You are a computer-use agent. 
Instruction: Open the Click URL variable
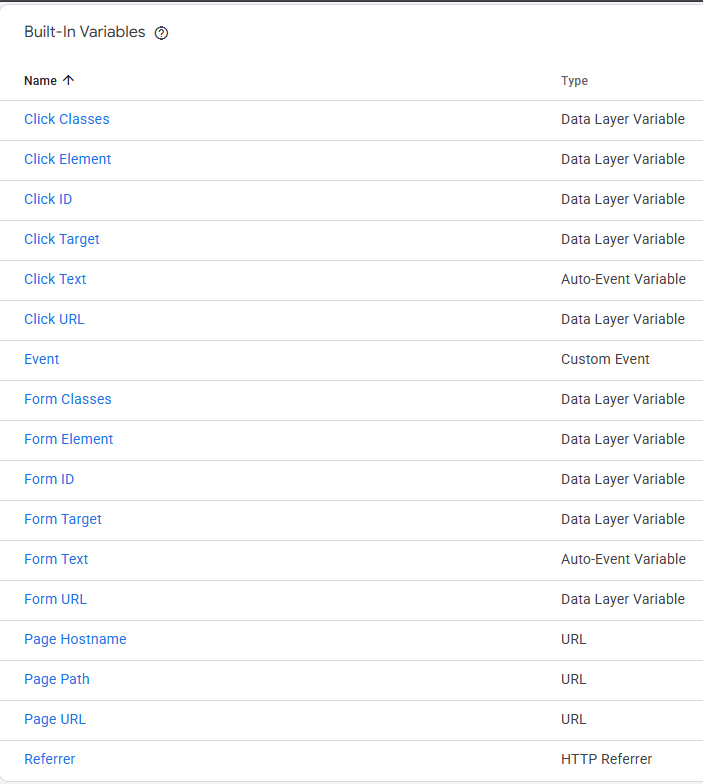(54, 319)
